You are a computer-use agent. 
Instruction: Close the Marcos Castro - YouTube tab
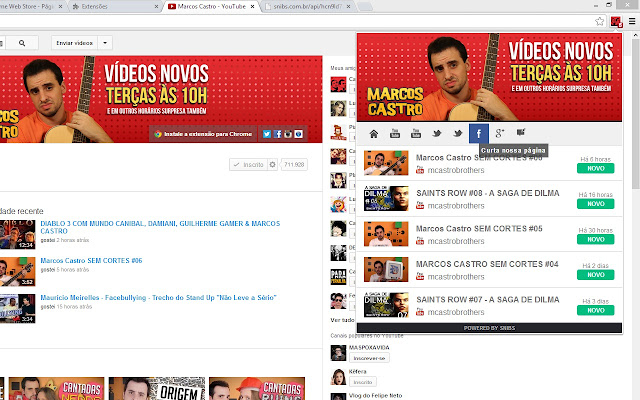(252, 7)
